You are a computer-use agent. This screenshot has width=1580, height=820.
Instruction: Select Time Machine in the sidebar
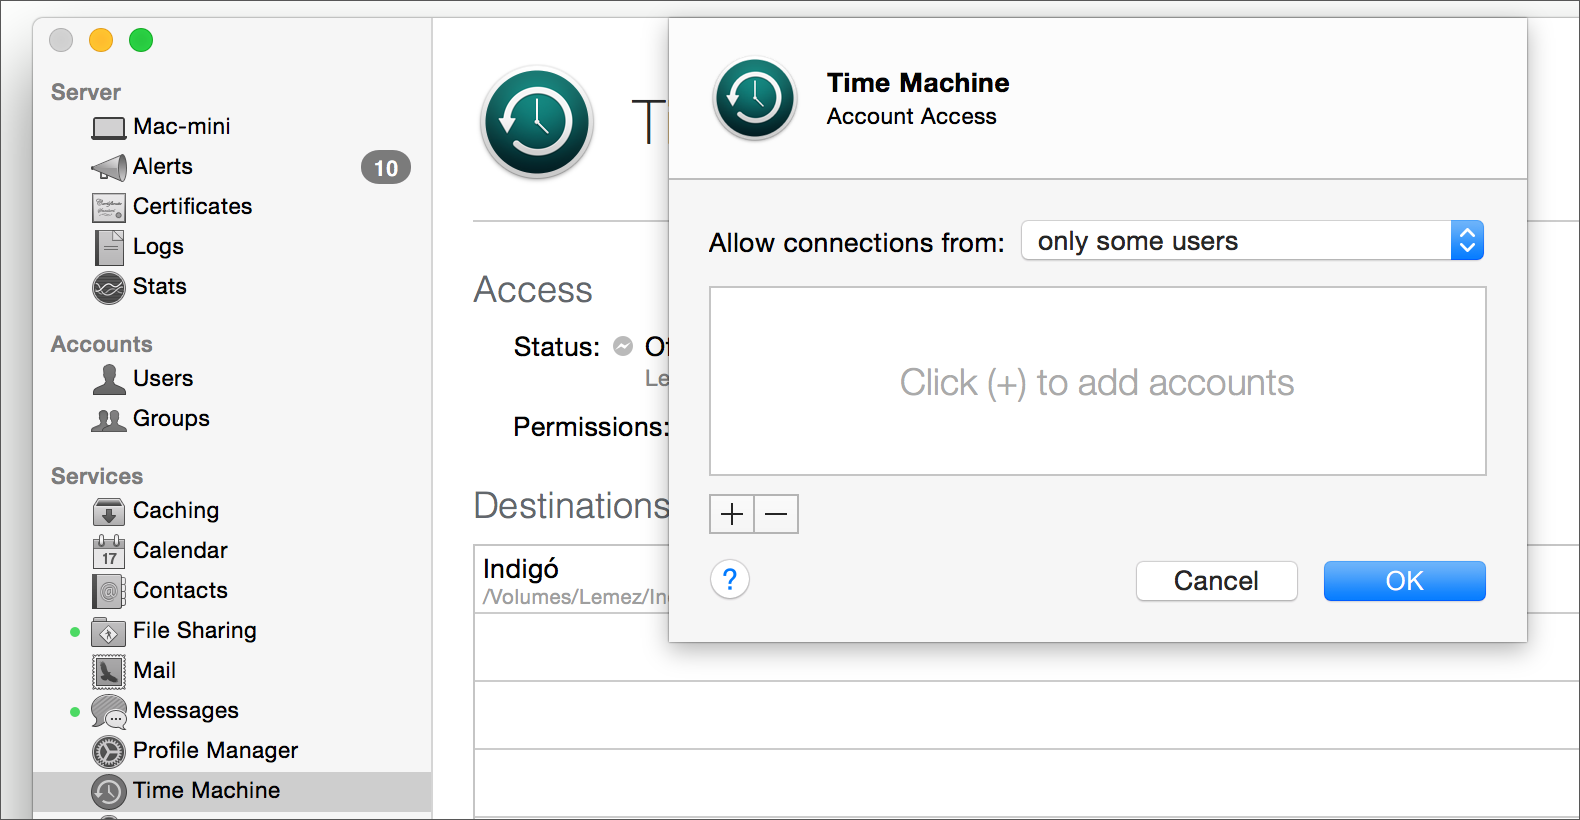click(232, 791)
